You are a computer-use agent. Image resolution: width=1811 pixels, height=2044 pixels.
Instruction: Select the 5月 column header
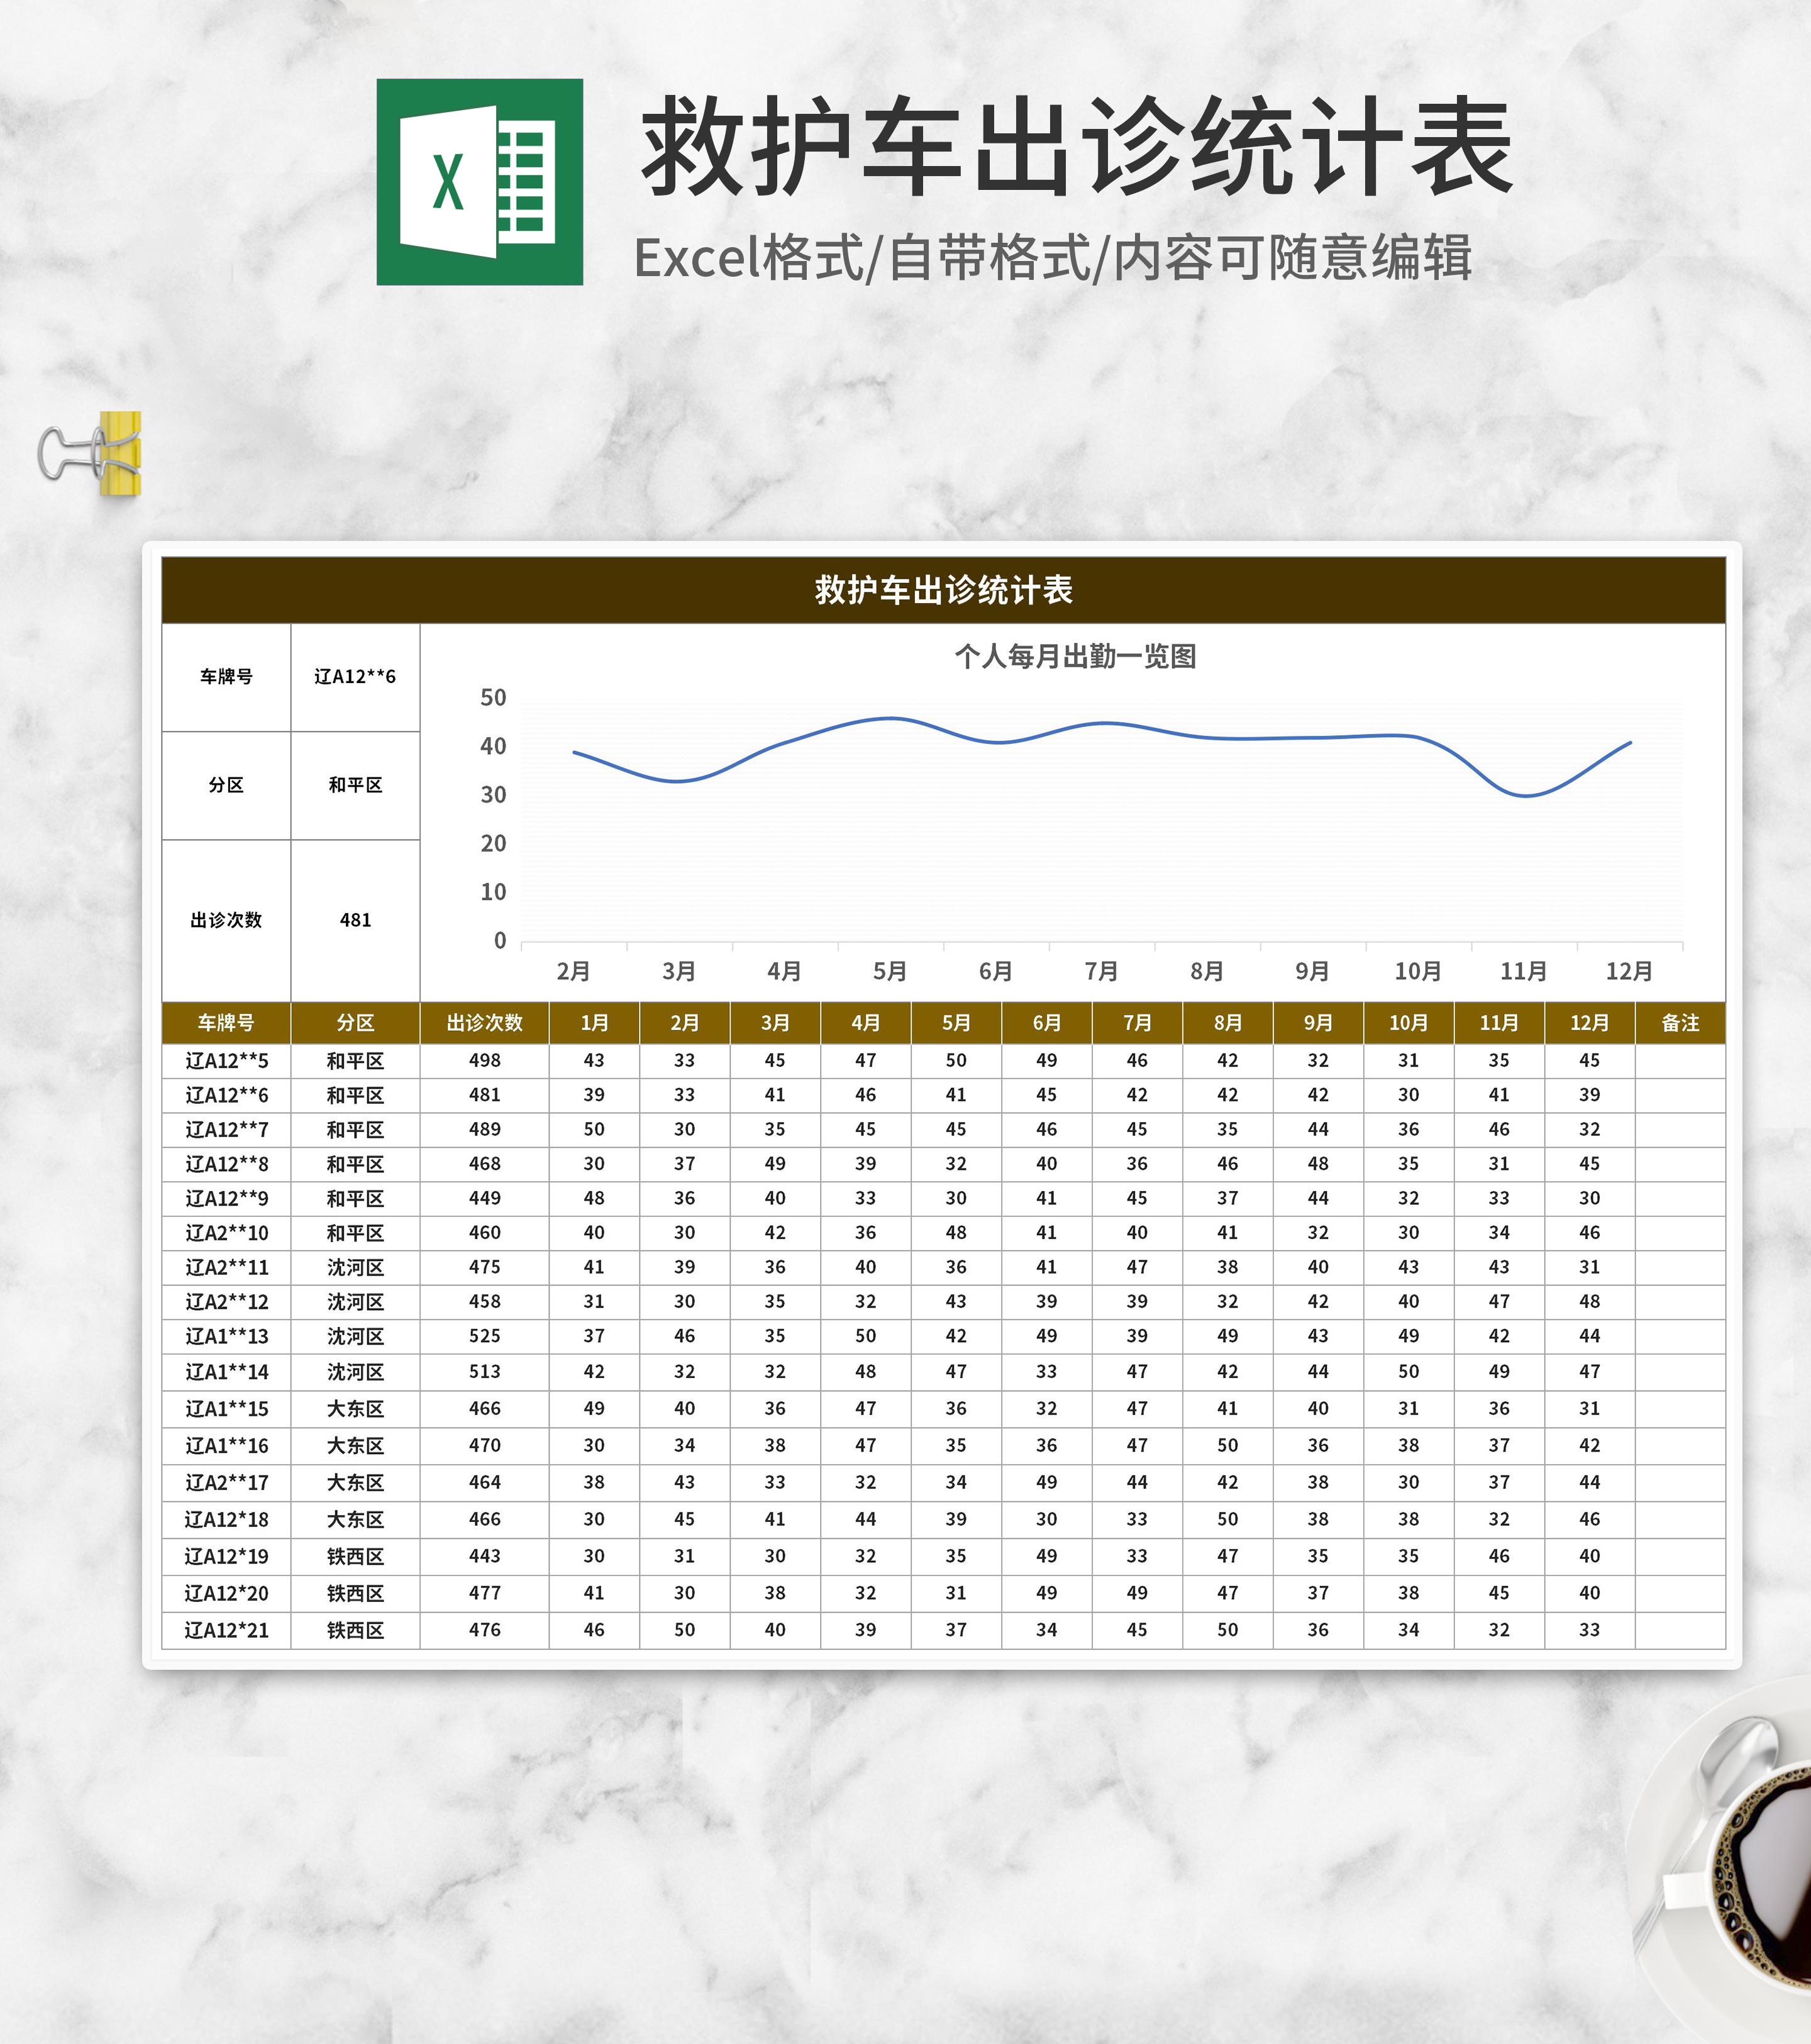click(955, 1022)
